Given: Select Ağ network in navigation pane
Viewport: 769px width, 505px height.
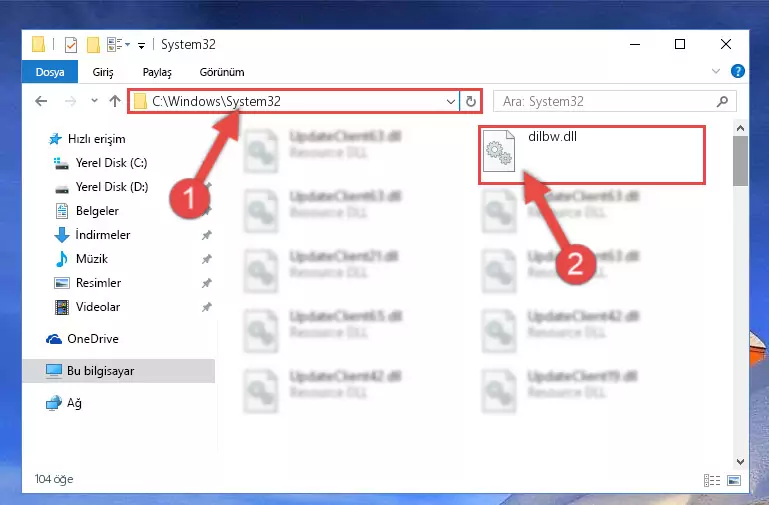Looking at the screenshot, I should [x=64, y=403].
